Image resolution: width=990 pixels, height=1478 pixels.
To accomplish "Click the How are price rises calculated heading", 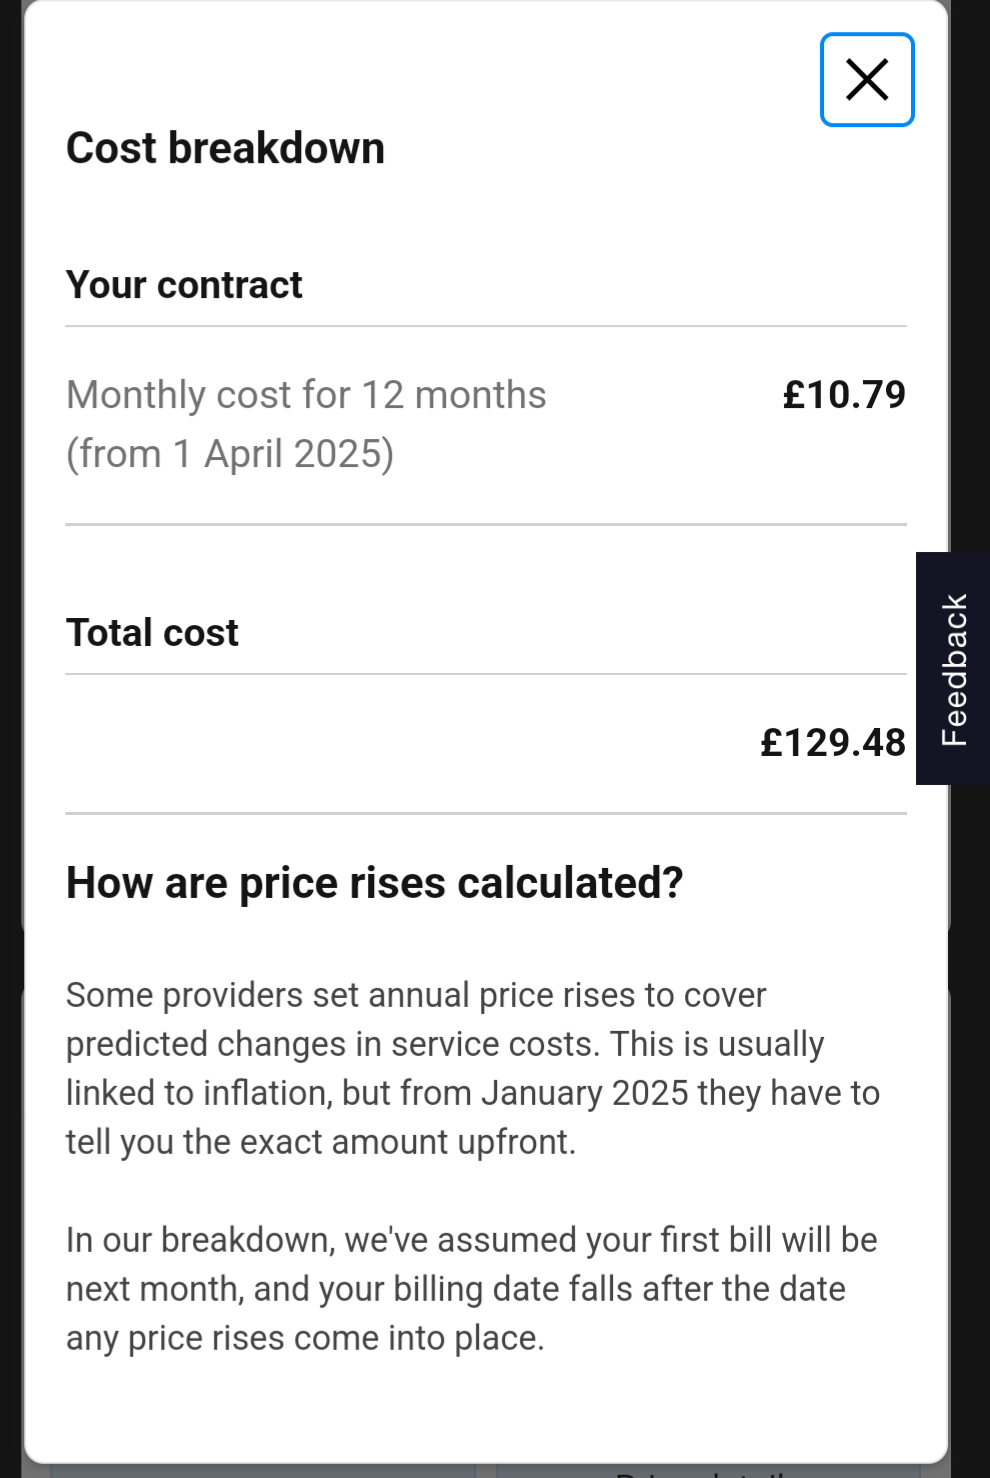I will pyautogui.click(x=374, y=883).
